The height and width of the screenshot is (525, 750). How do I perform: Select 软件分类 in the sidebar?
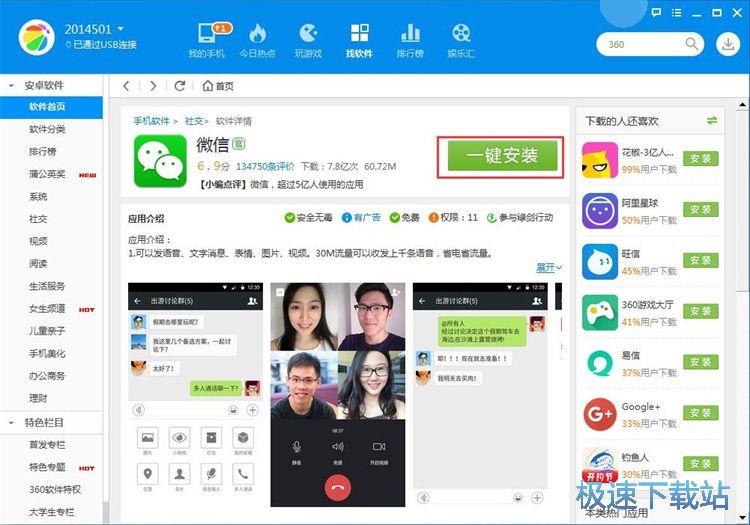47,129
